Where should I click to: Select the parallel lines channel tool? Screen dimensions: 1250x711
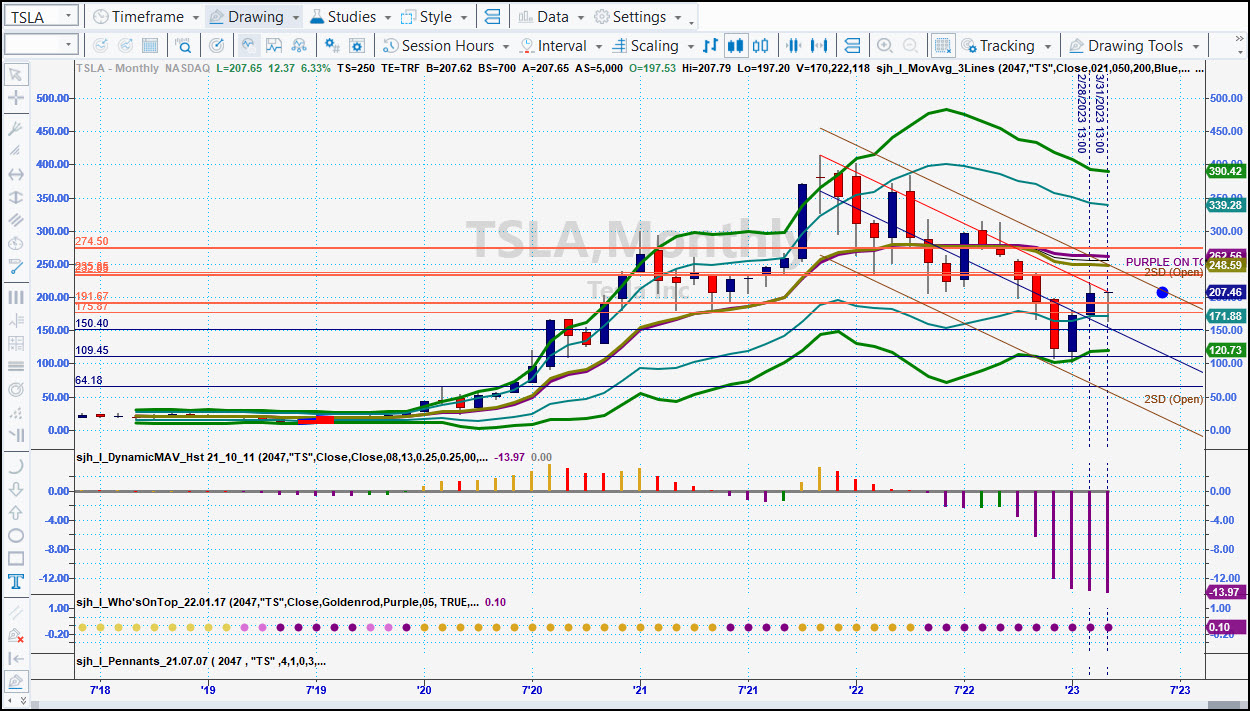[x=15, y=220]
